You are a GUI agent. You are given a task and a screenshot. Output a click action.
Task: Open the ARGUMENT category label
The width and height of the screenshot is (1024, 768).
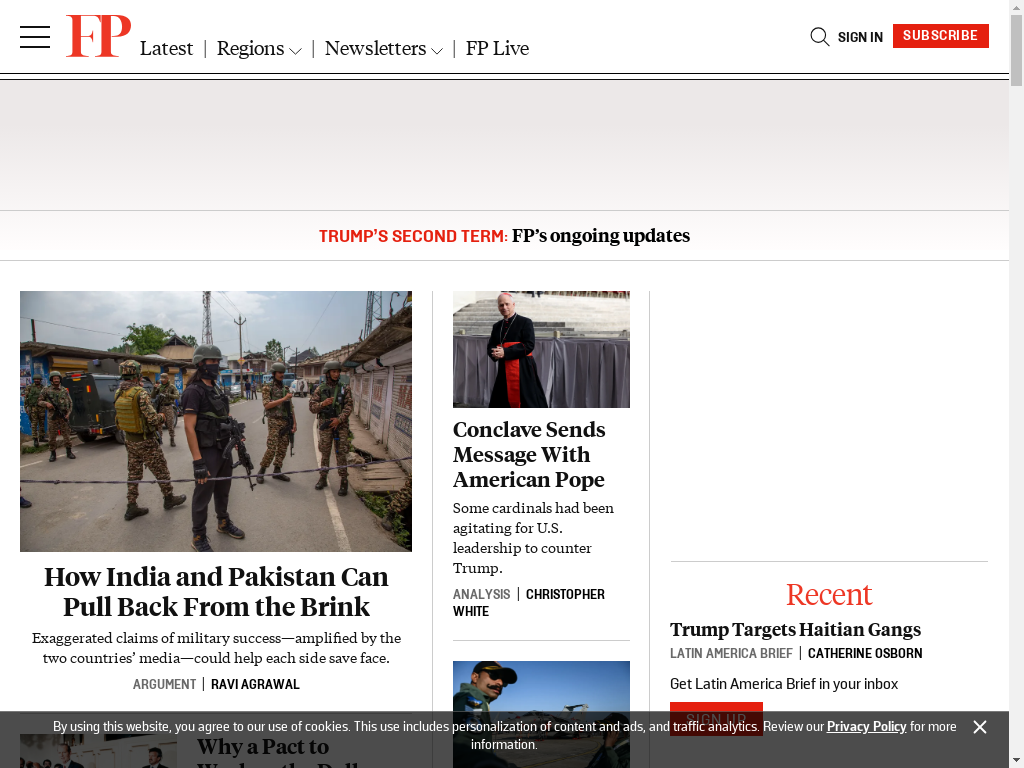coord(164,684)
